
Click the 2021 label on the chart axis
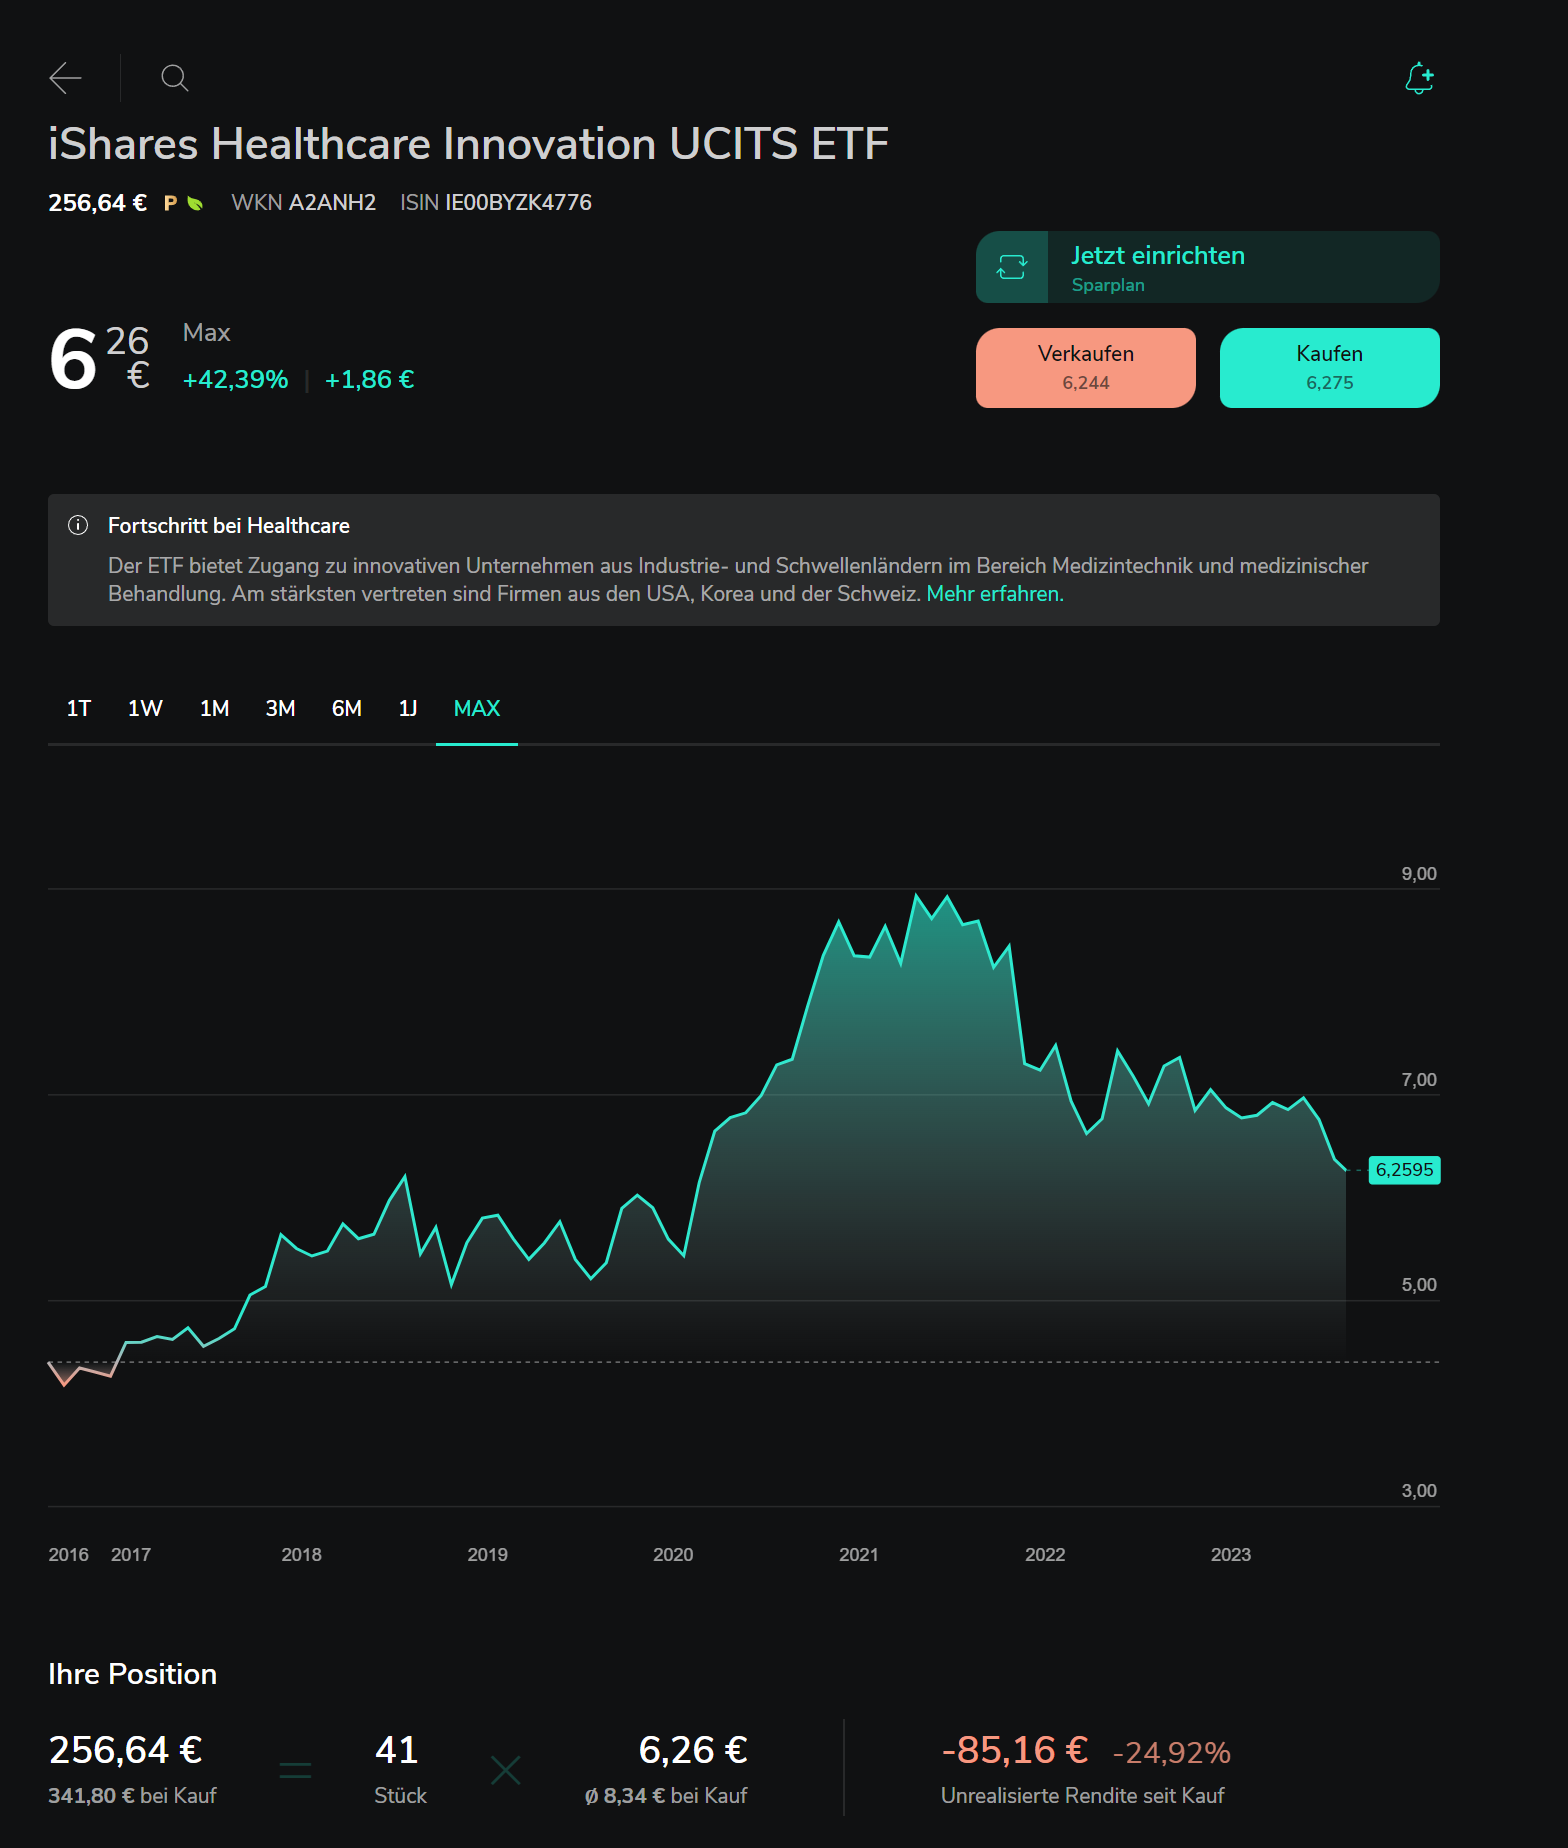859,1555
